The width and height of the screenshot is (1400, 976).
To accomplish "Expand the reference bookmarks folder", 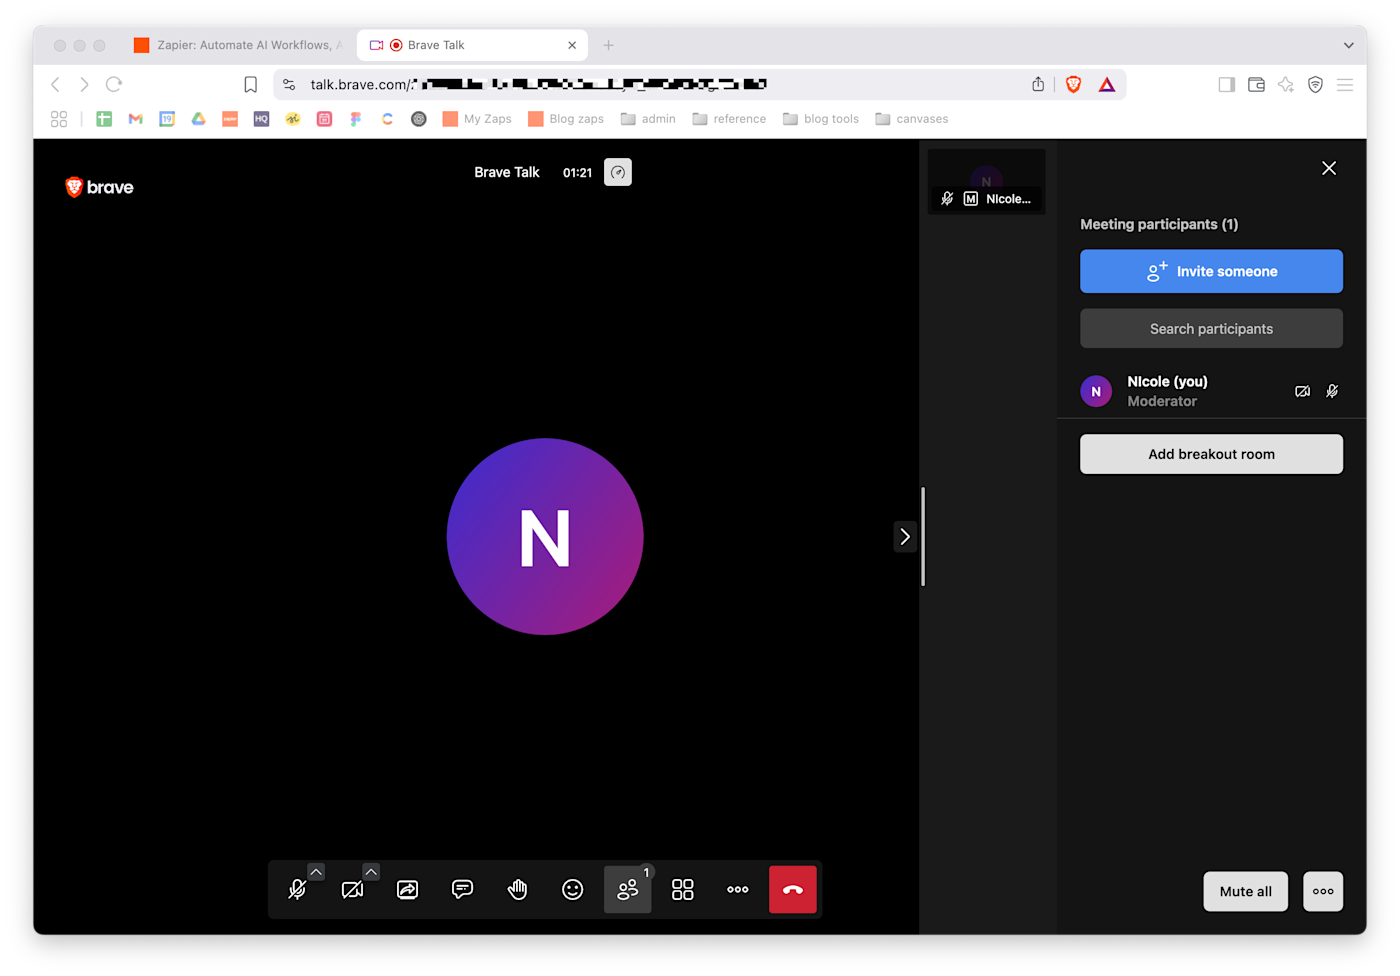I will [x=729, y=119].
